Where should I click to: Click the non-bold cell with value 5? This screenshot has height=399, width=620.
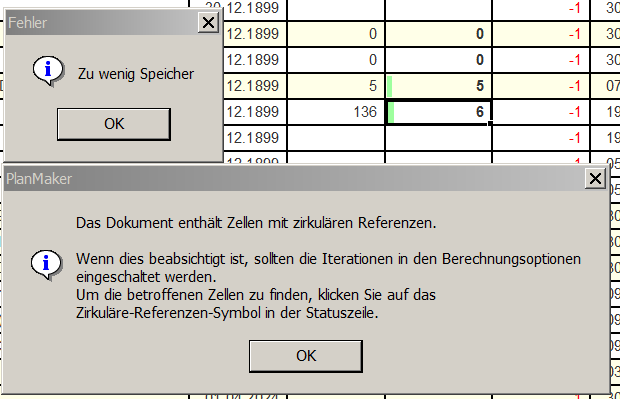336,86
